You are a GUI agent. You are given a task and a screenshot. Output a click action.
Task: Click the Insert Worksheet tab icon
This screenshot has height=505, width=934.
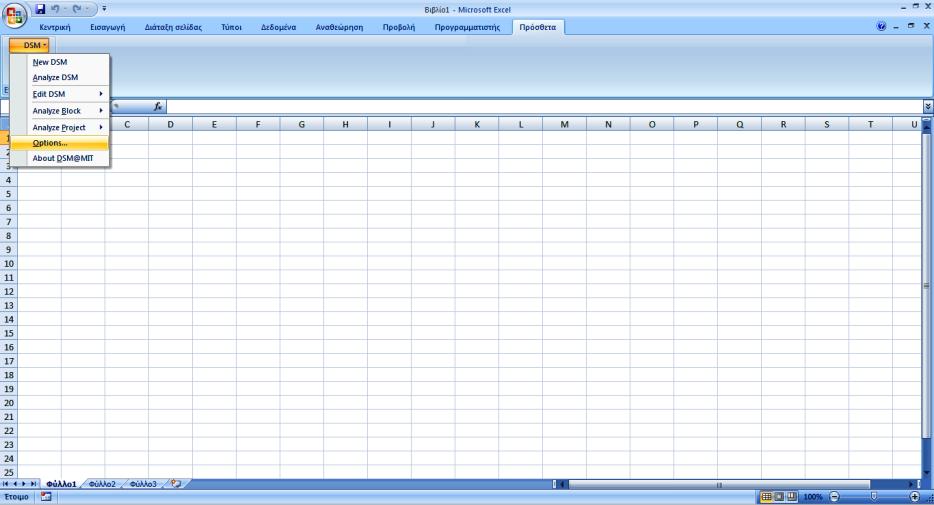tap(176, 484)
